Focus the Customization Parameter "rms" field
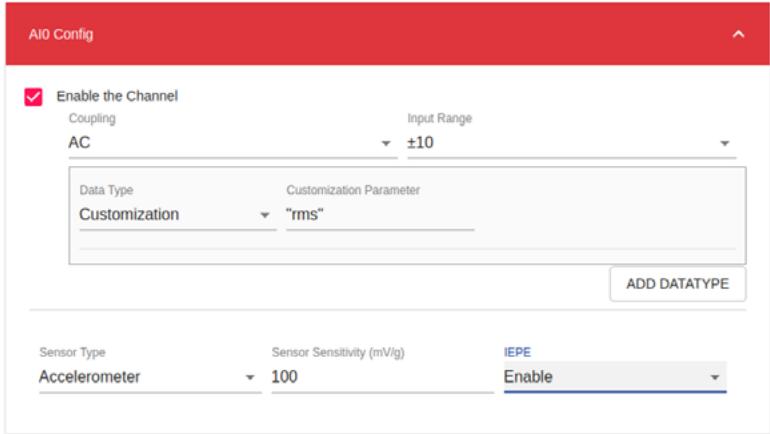This screenshot has width=770, height=434. click(380, 215)
